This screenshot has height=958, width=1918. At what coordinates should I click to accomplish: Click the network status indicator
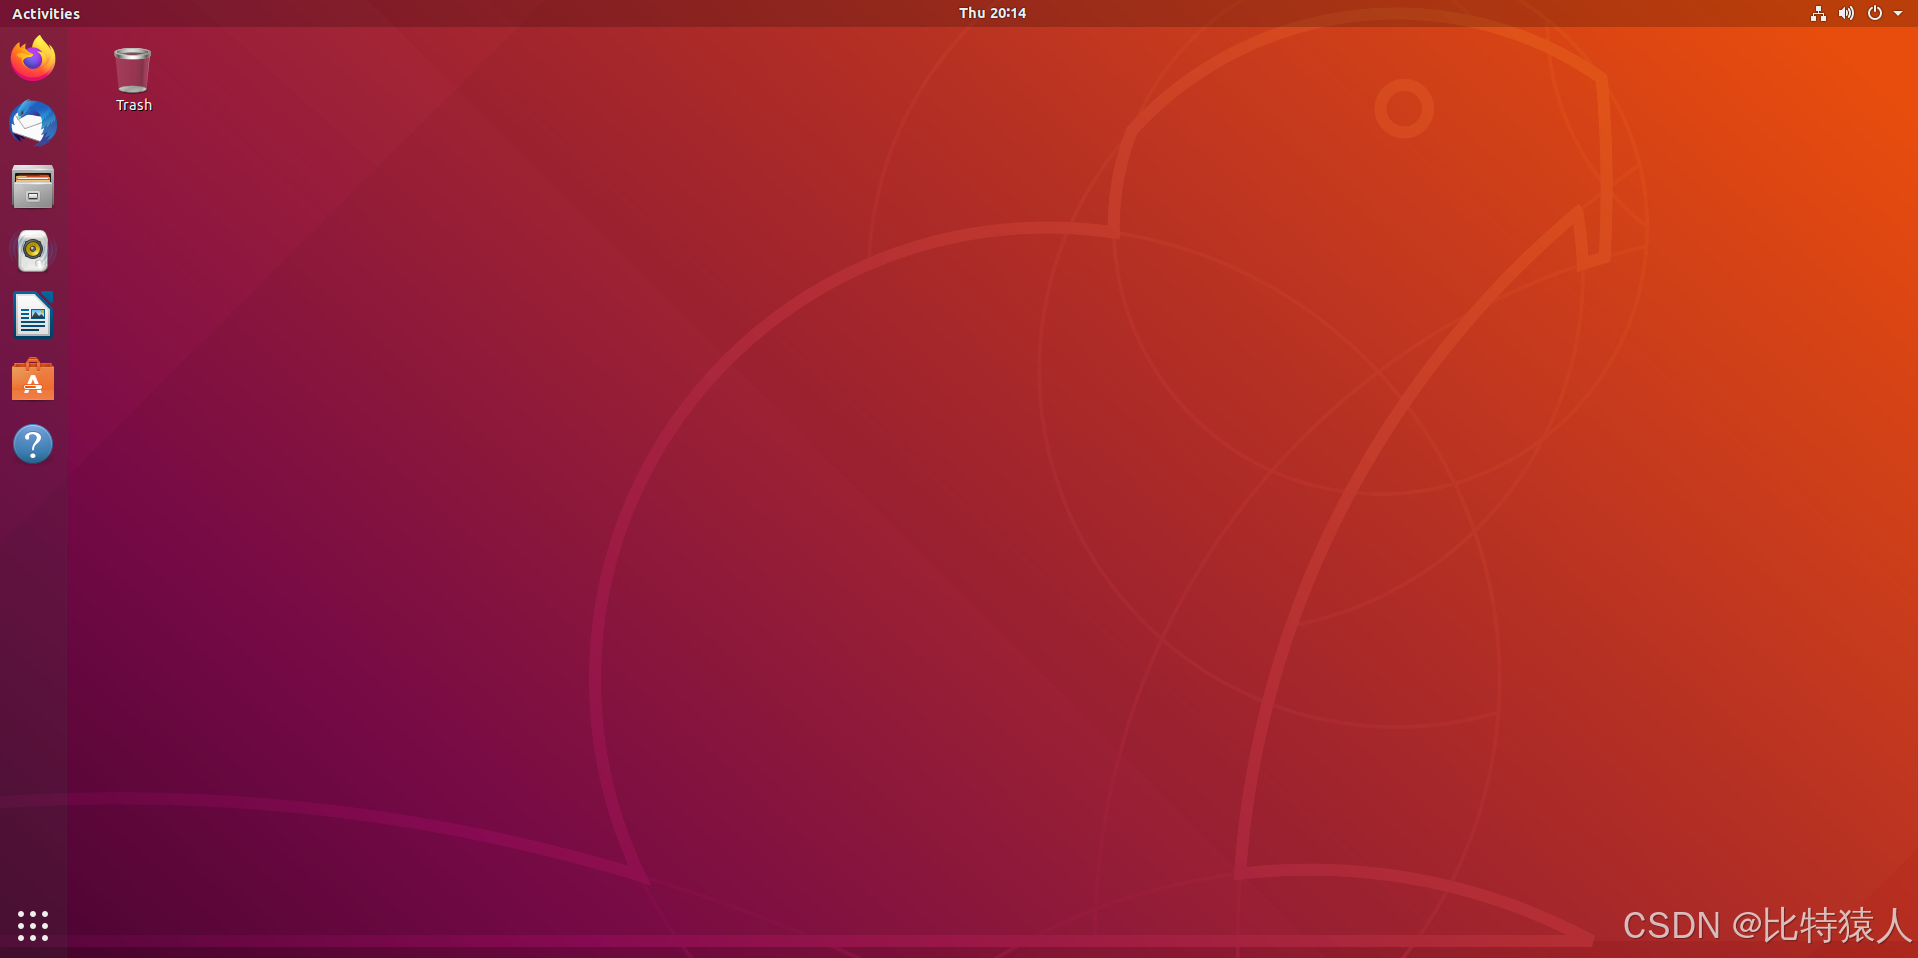1817,13
